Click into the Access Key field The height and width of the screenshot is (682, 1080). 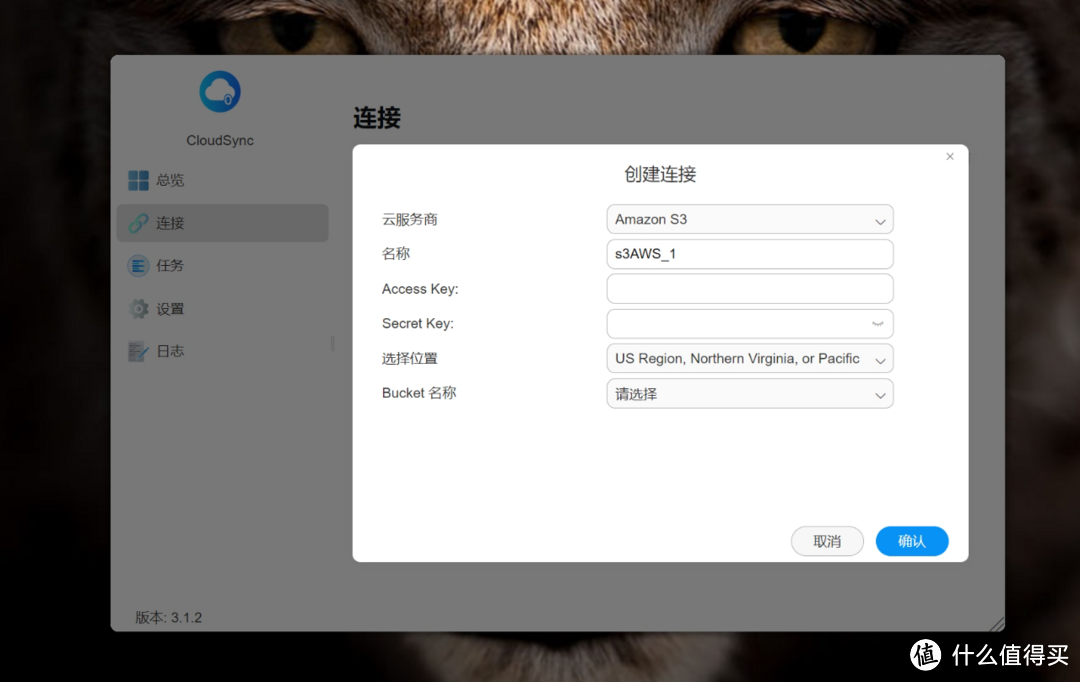[749, 289]
